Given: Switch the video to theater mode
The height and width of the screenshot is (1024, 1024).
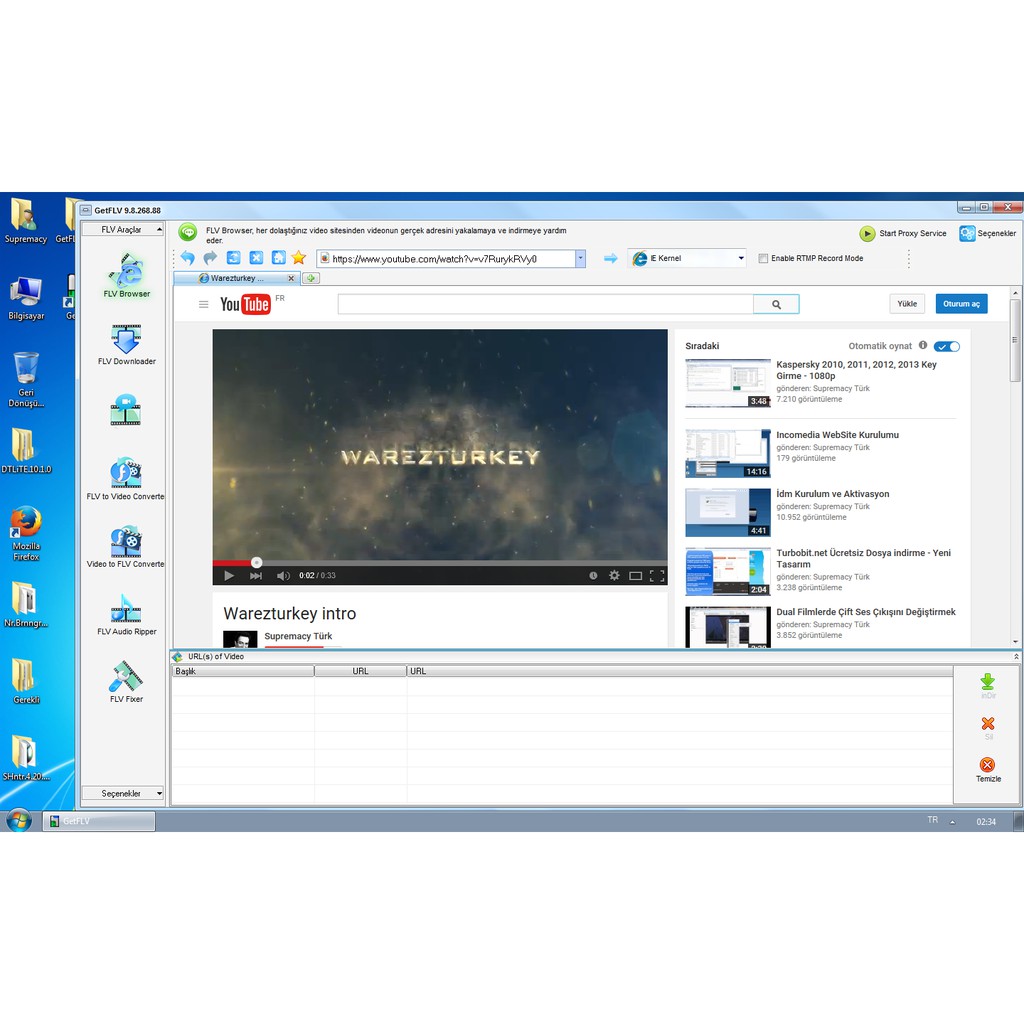Looking at the screenshot, I should [635, 575].
